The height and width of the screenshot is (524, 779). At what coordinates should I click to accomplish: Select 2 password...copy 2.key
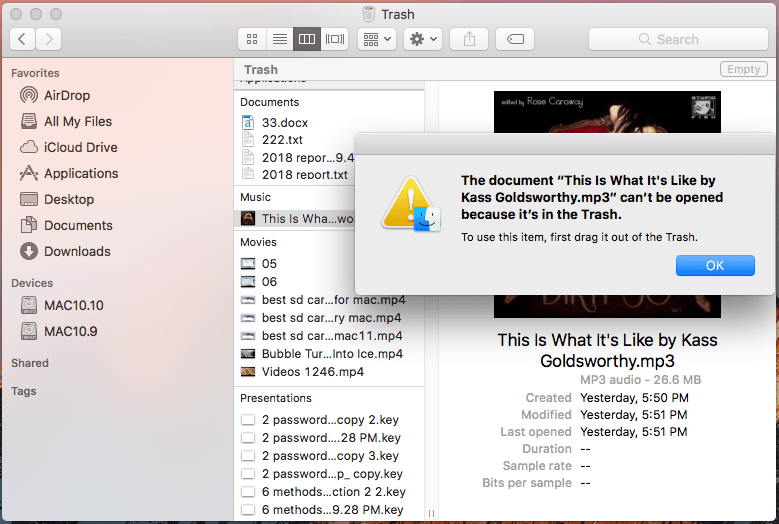[x=330, y=420]
